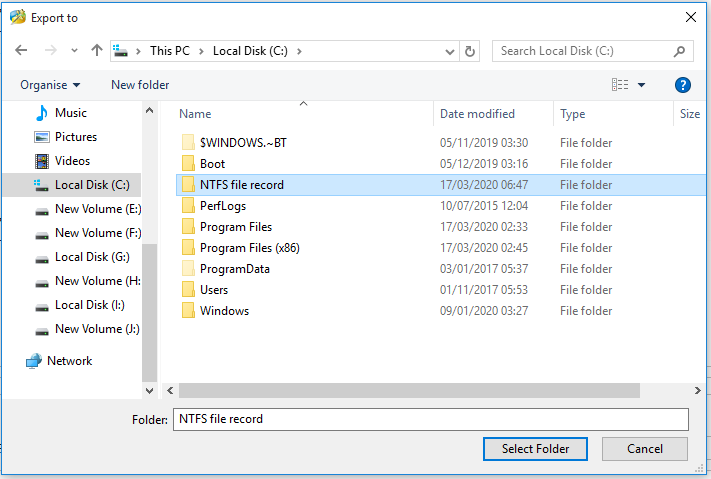Click the New folder button
Image resolution: width=711 pixels, height=479 pixels.
click(x=140, y=85)
